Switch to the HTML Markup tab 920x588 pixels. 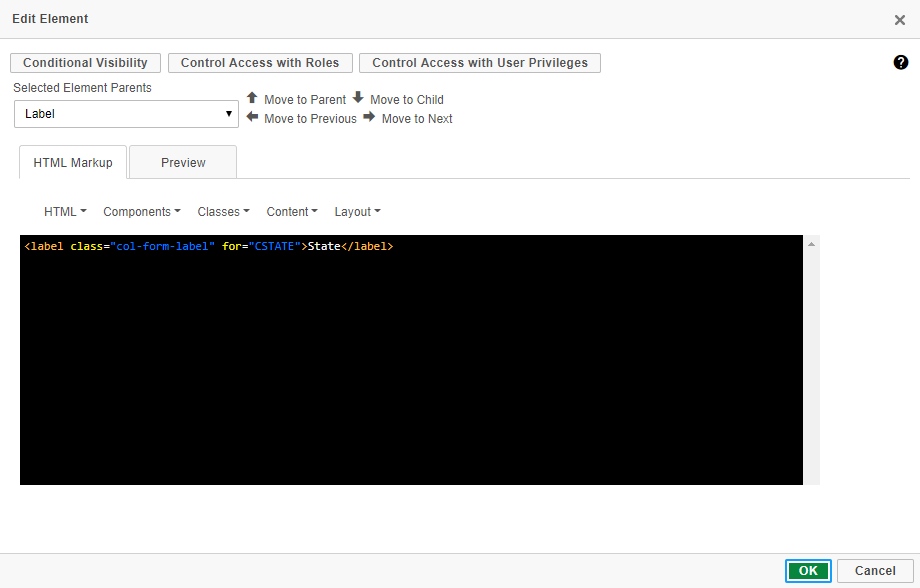tap(73, 163)
